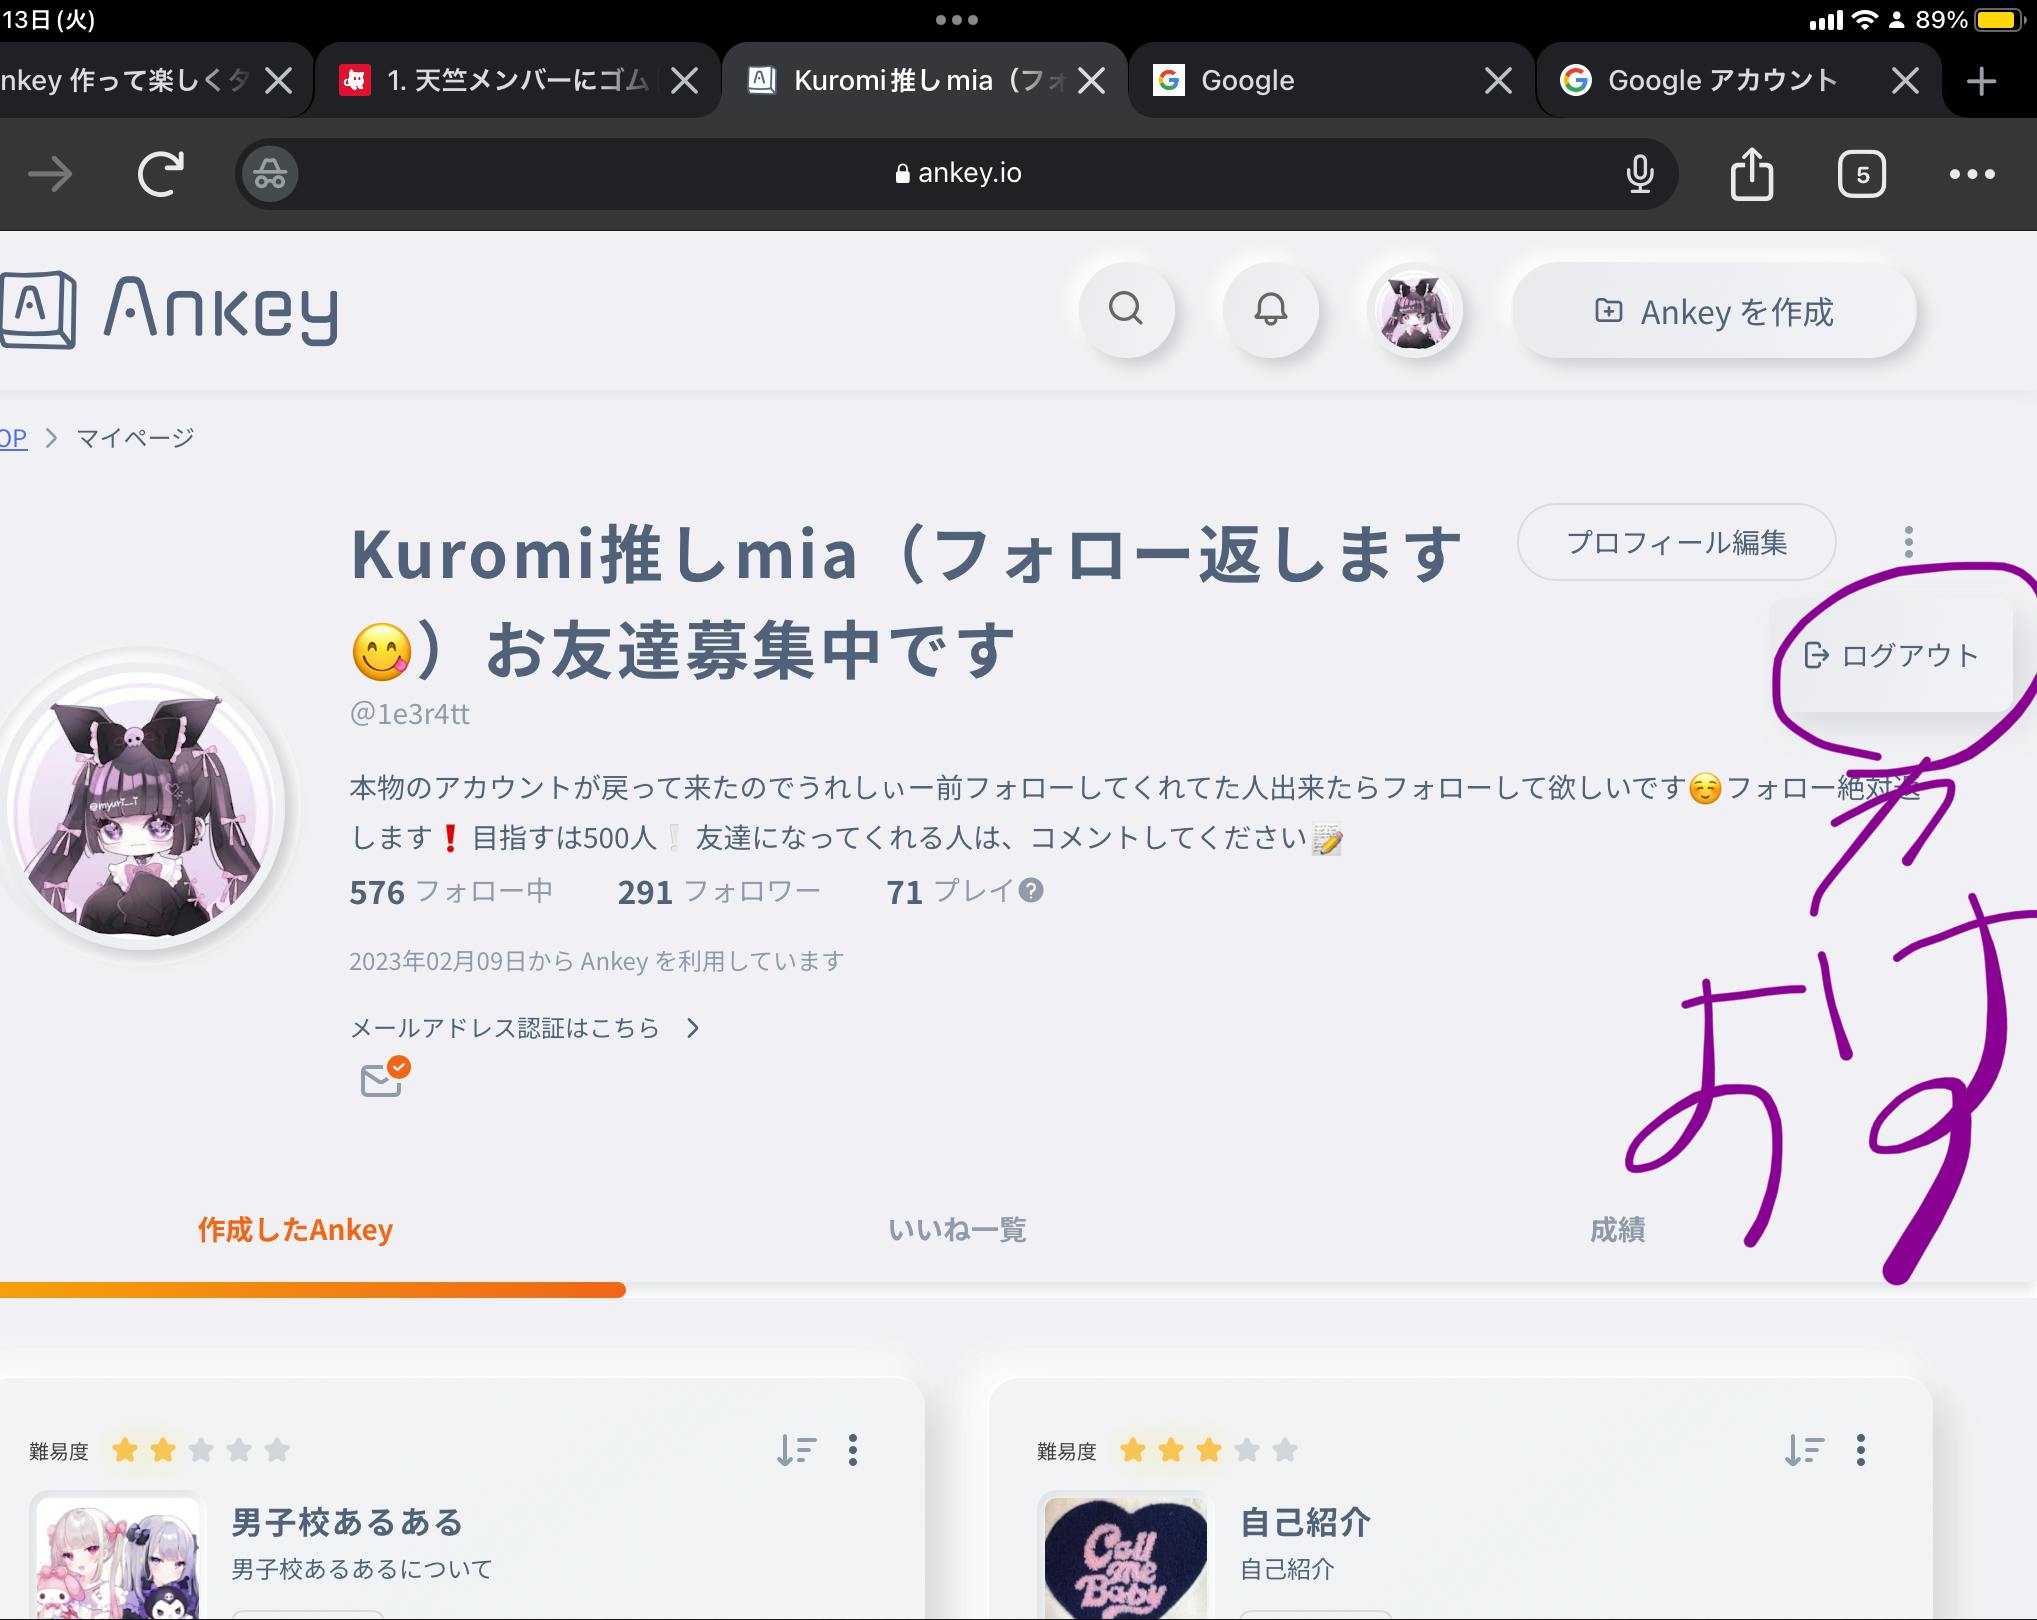
Task: Select the ログアウト menu item
Action: point(1891,655)
